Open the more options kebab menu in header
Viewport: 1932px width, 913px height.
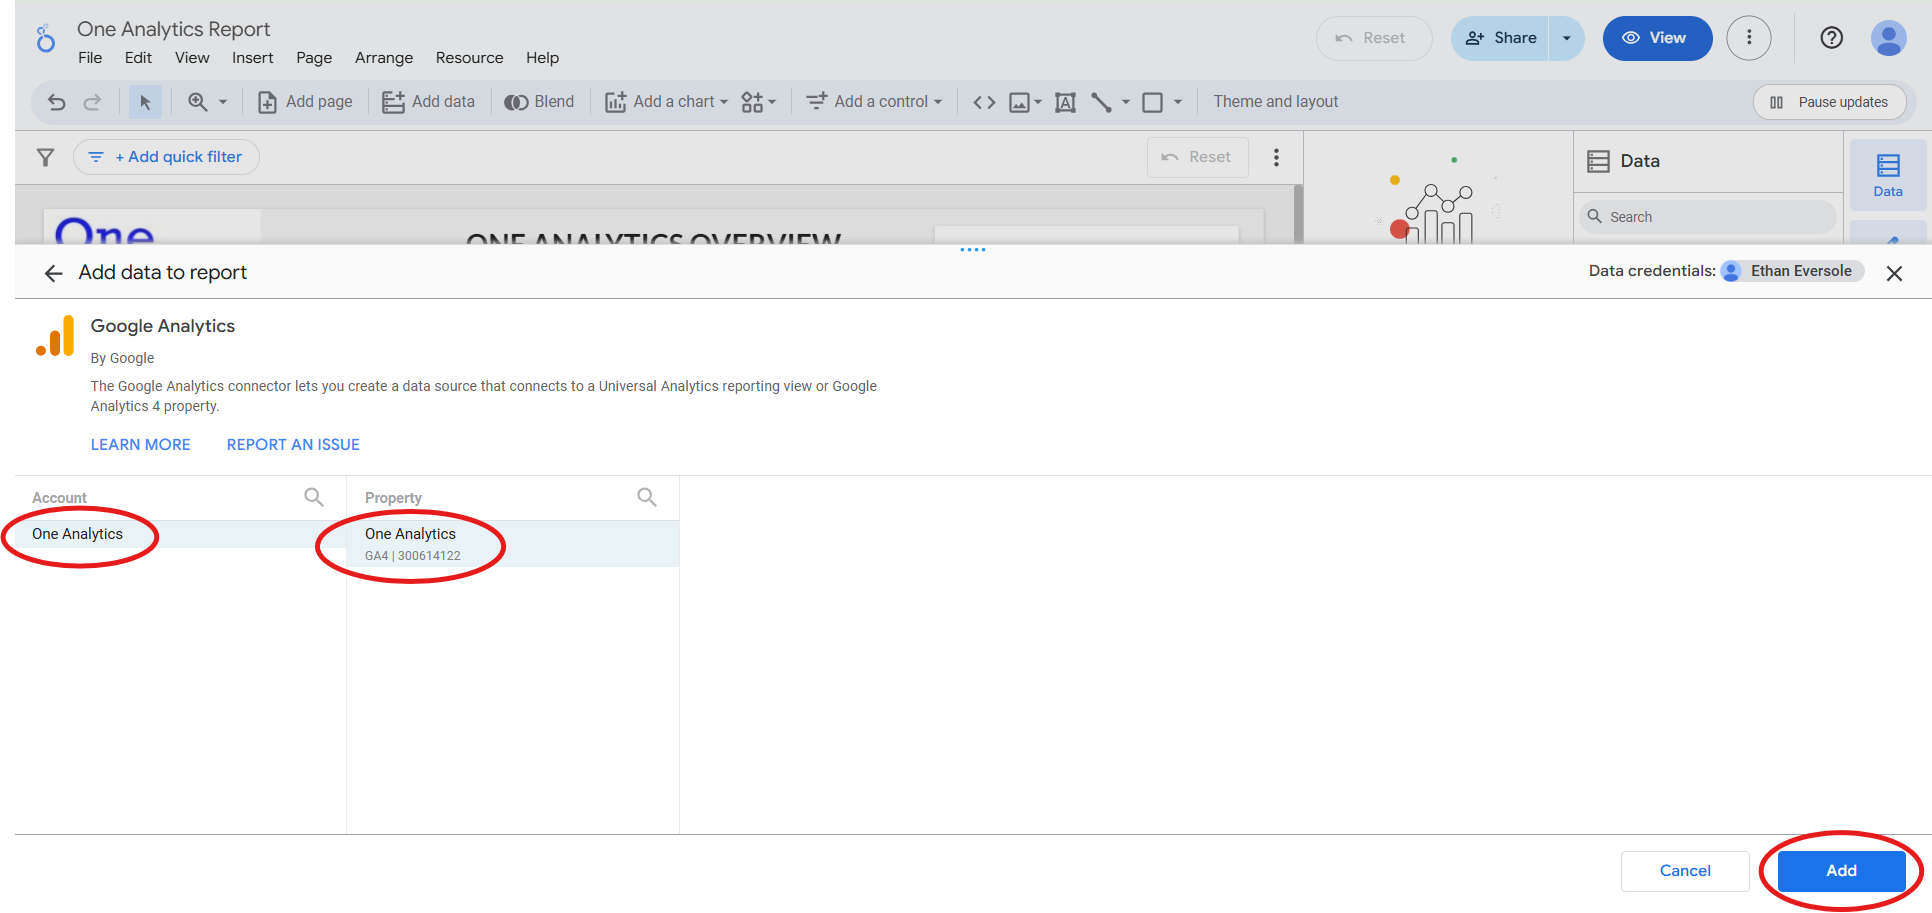[1748, 38]
